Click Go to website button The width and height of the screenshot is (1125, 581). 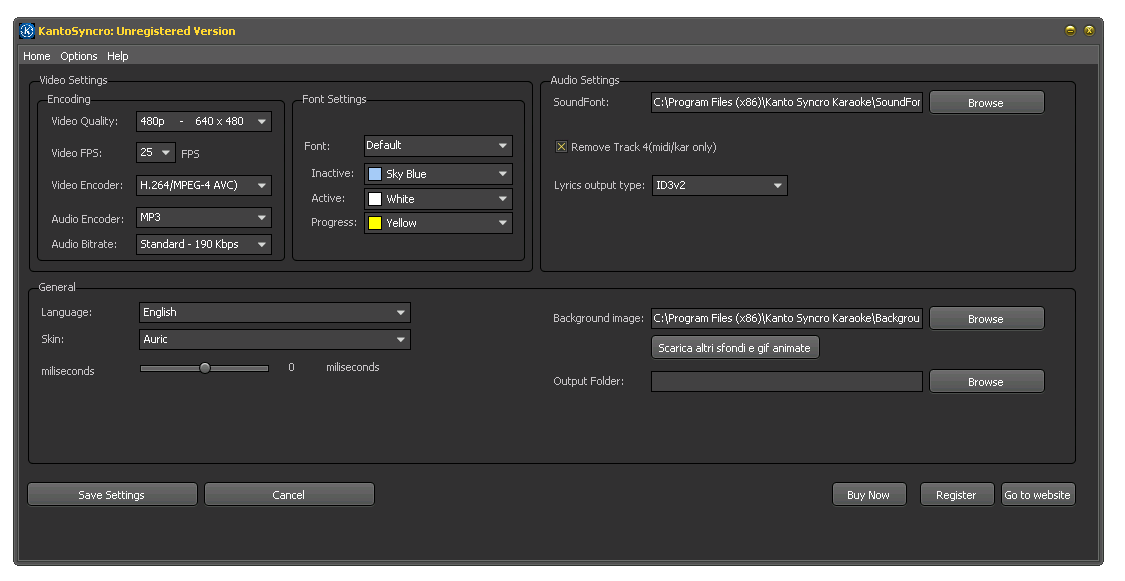tap(1037, 494)
